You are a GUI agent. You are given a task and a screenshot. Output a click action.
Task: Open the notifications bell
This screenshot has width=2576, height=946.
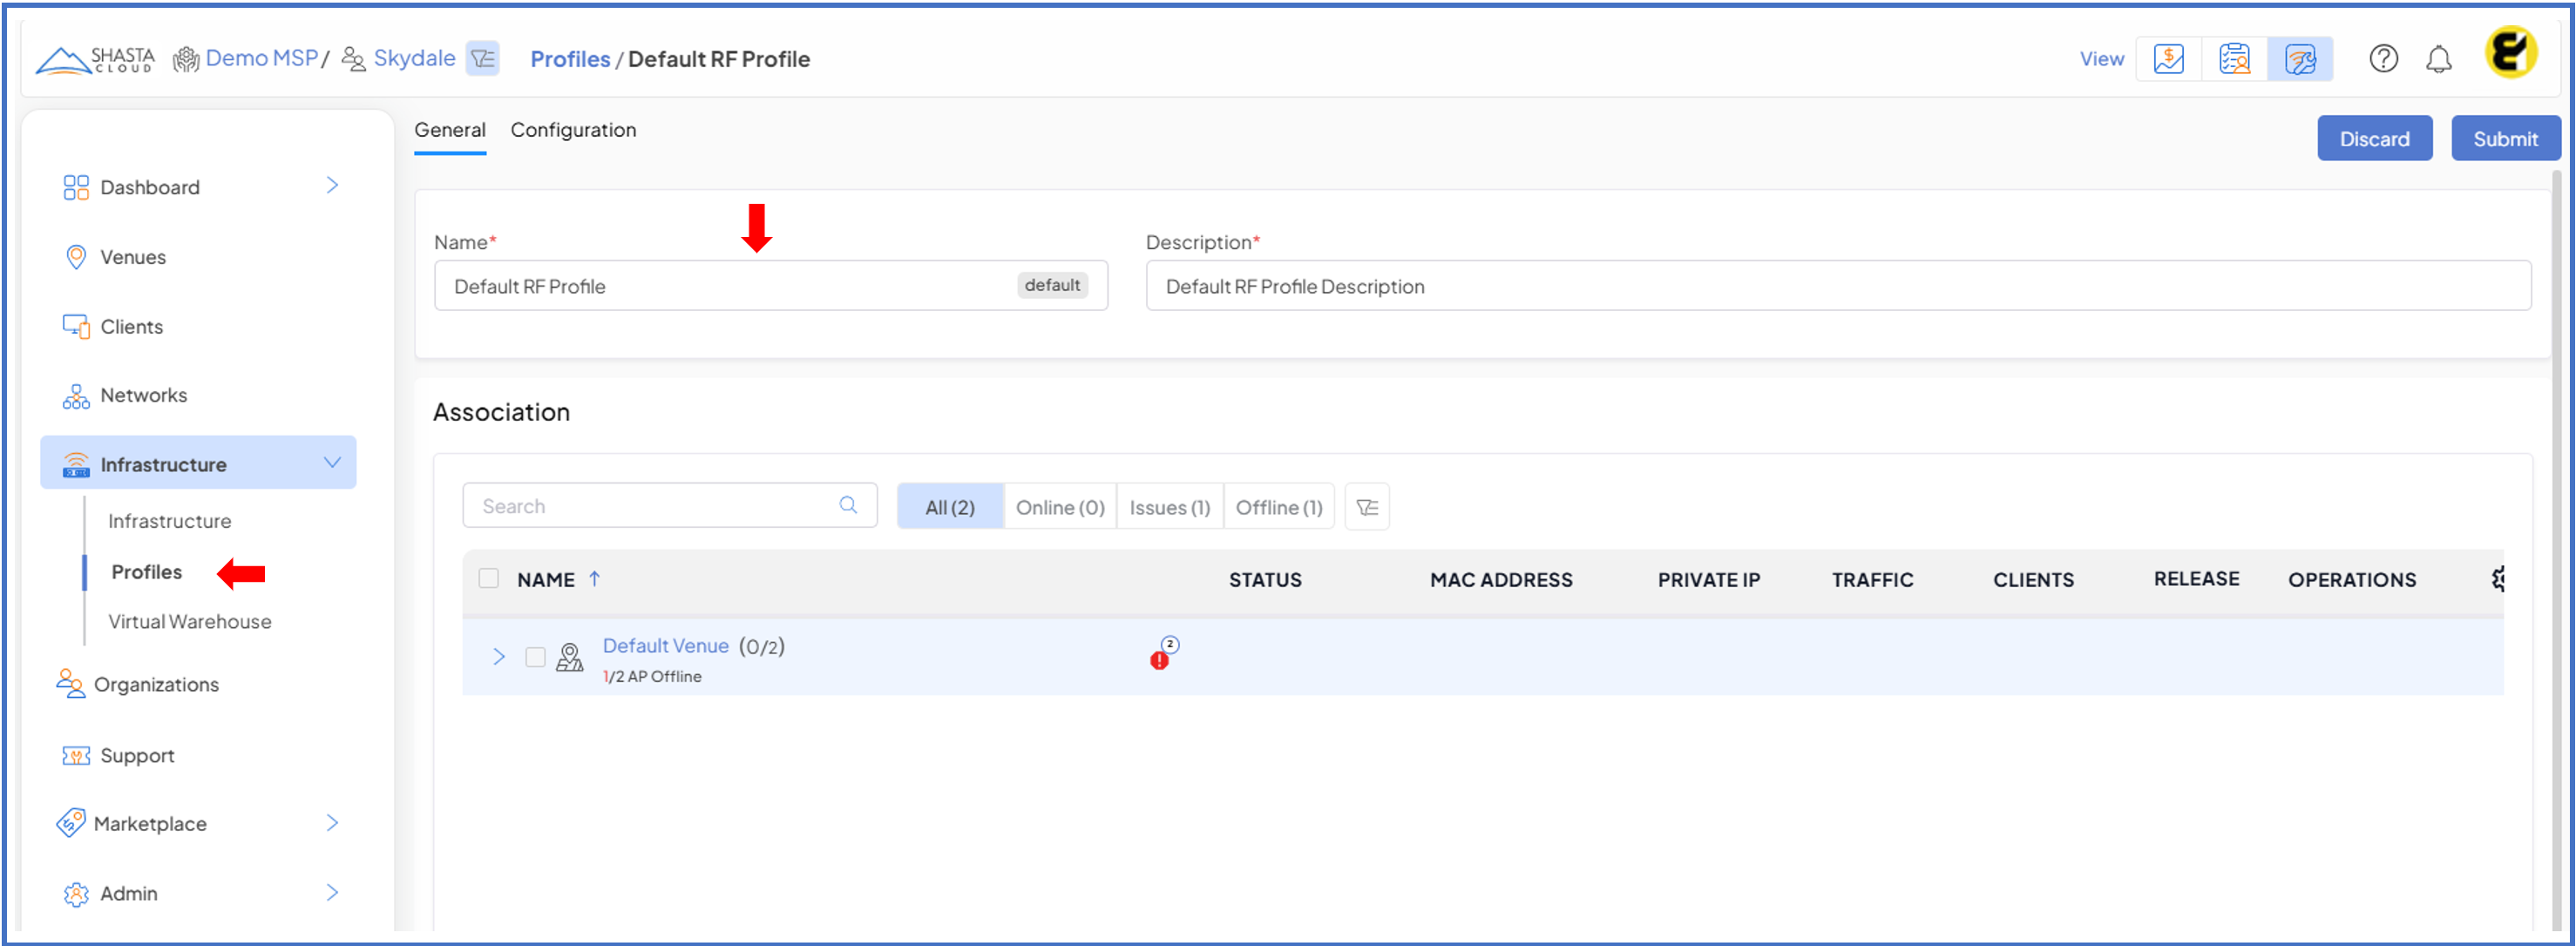click(x=2438, y=60)
